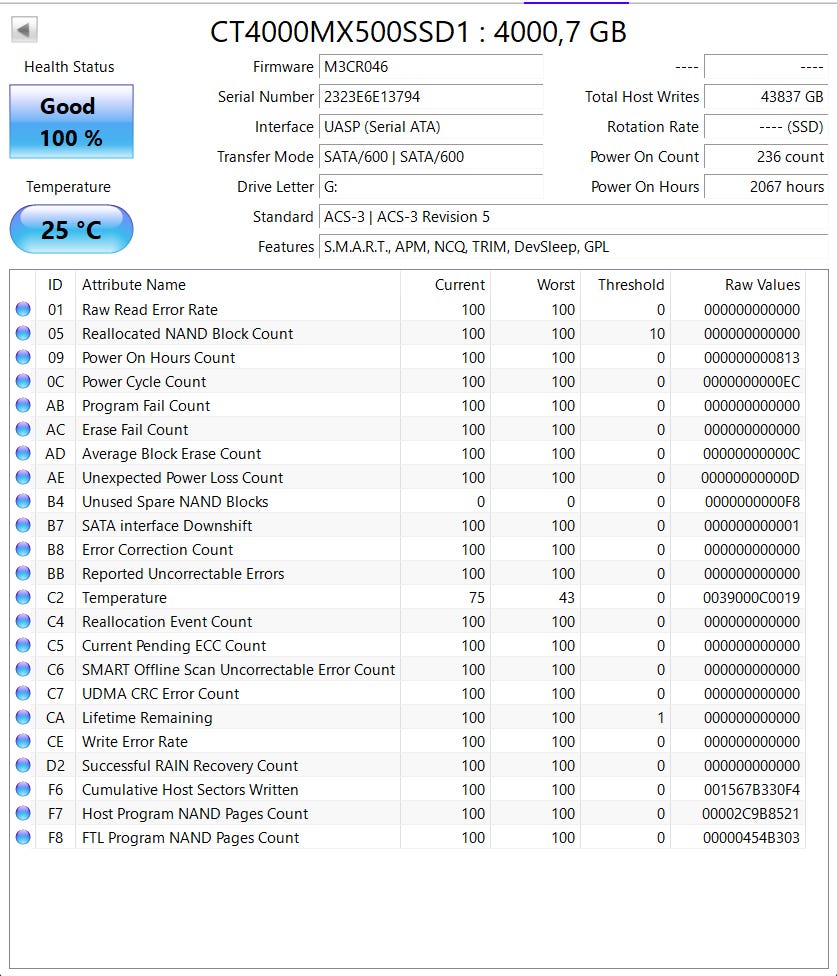Click the Drive Letter field G:
Image resolution: width=837 pixels, height=976 pixels.
coord(431,187)
